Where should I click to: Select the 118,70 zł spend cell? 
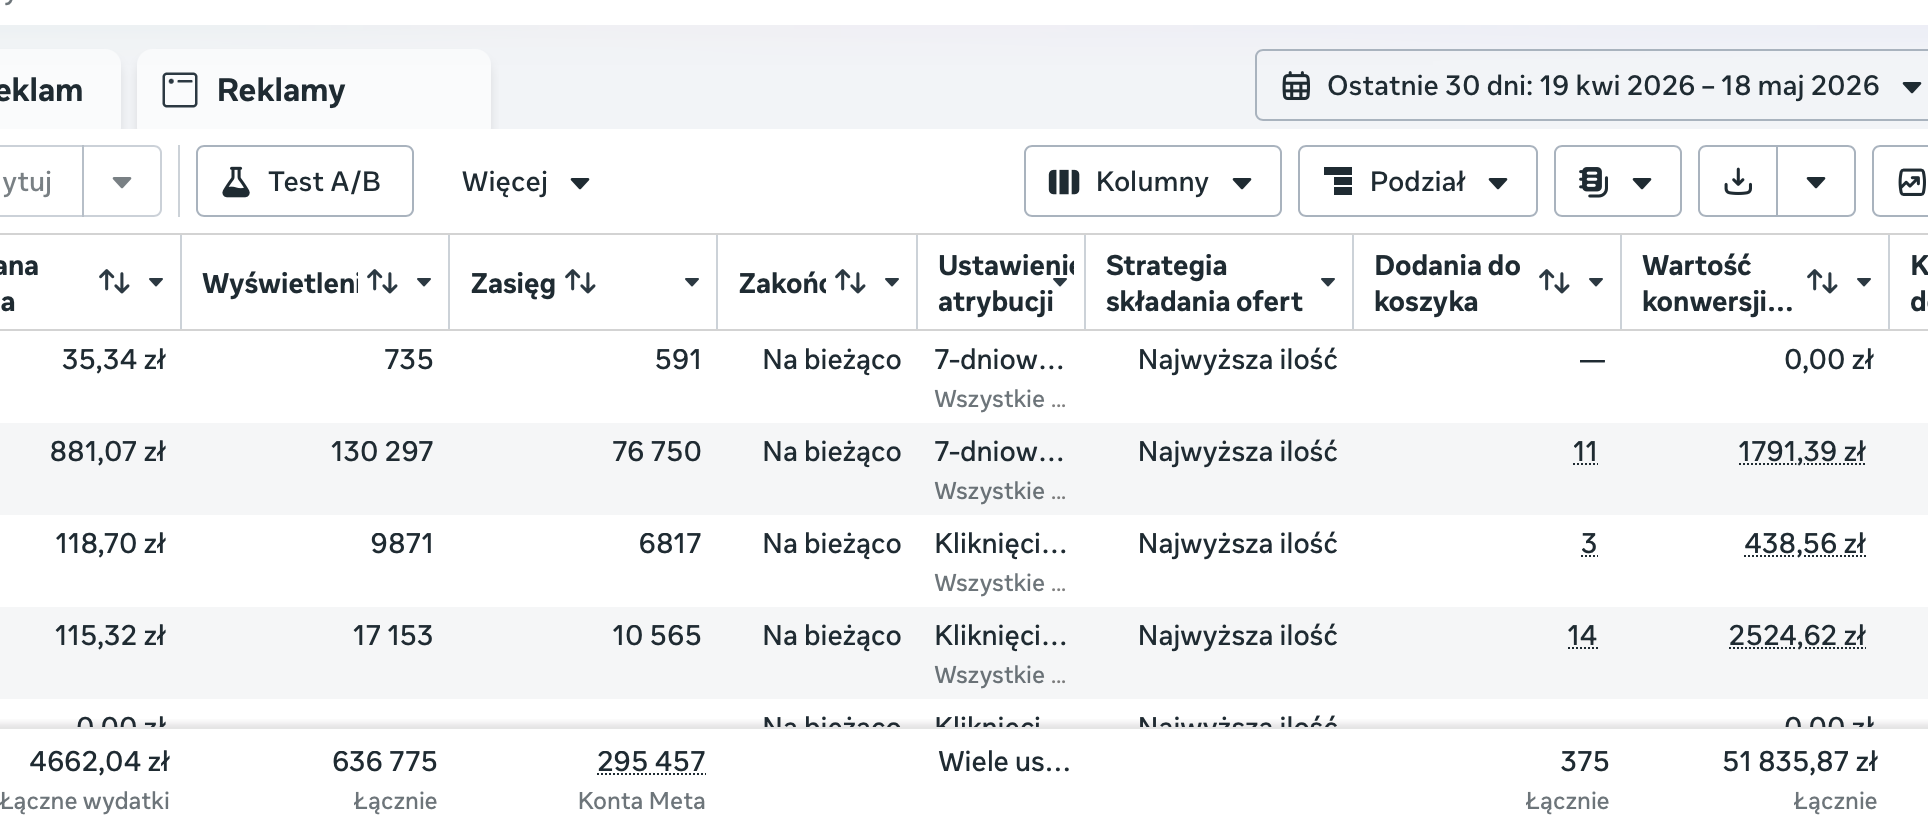tap(110, 544)
